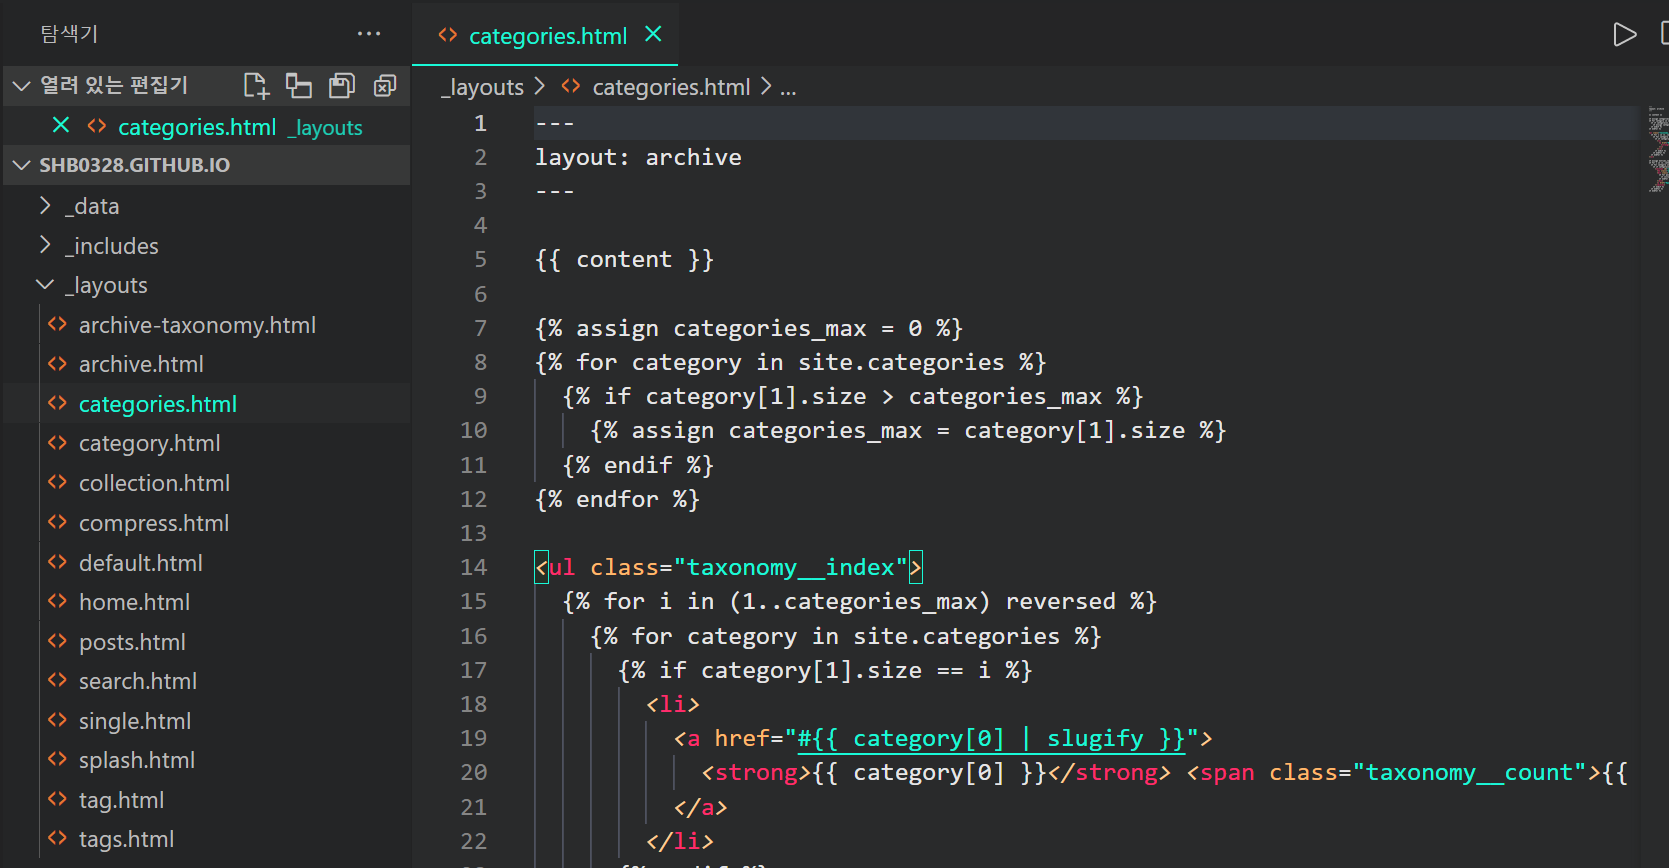Click the code minimap preview
Viewport: 1669px width, 868px height.
pos(1658,149)
